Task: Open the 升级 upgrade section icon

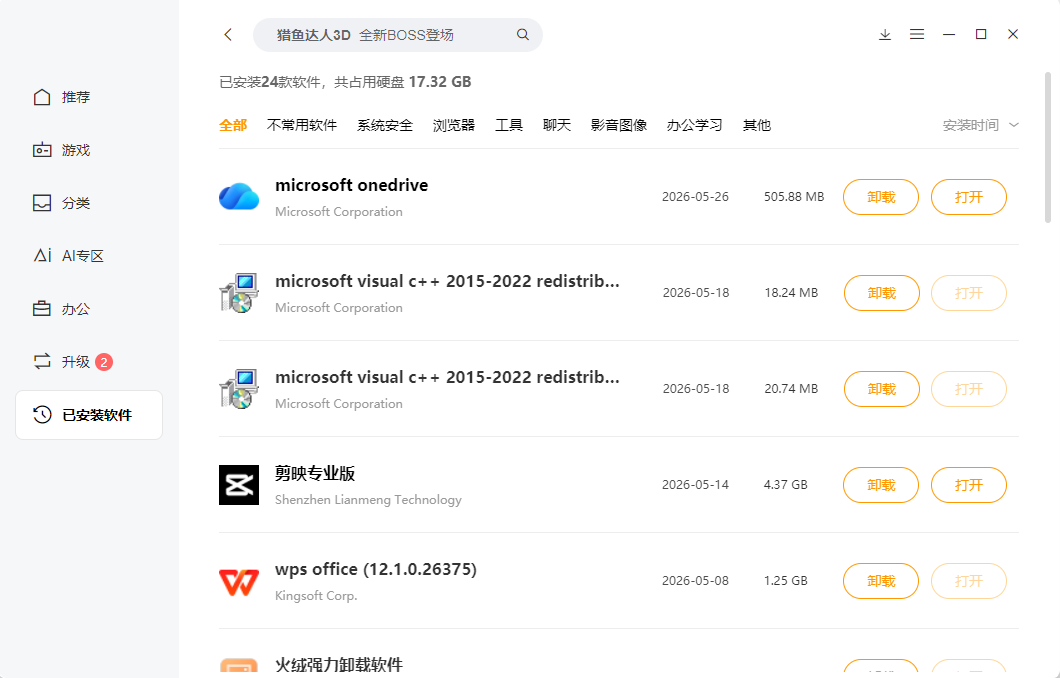Action: 42,362
